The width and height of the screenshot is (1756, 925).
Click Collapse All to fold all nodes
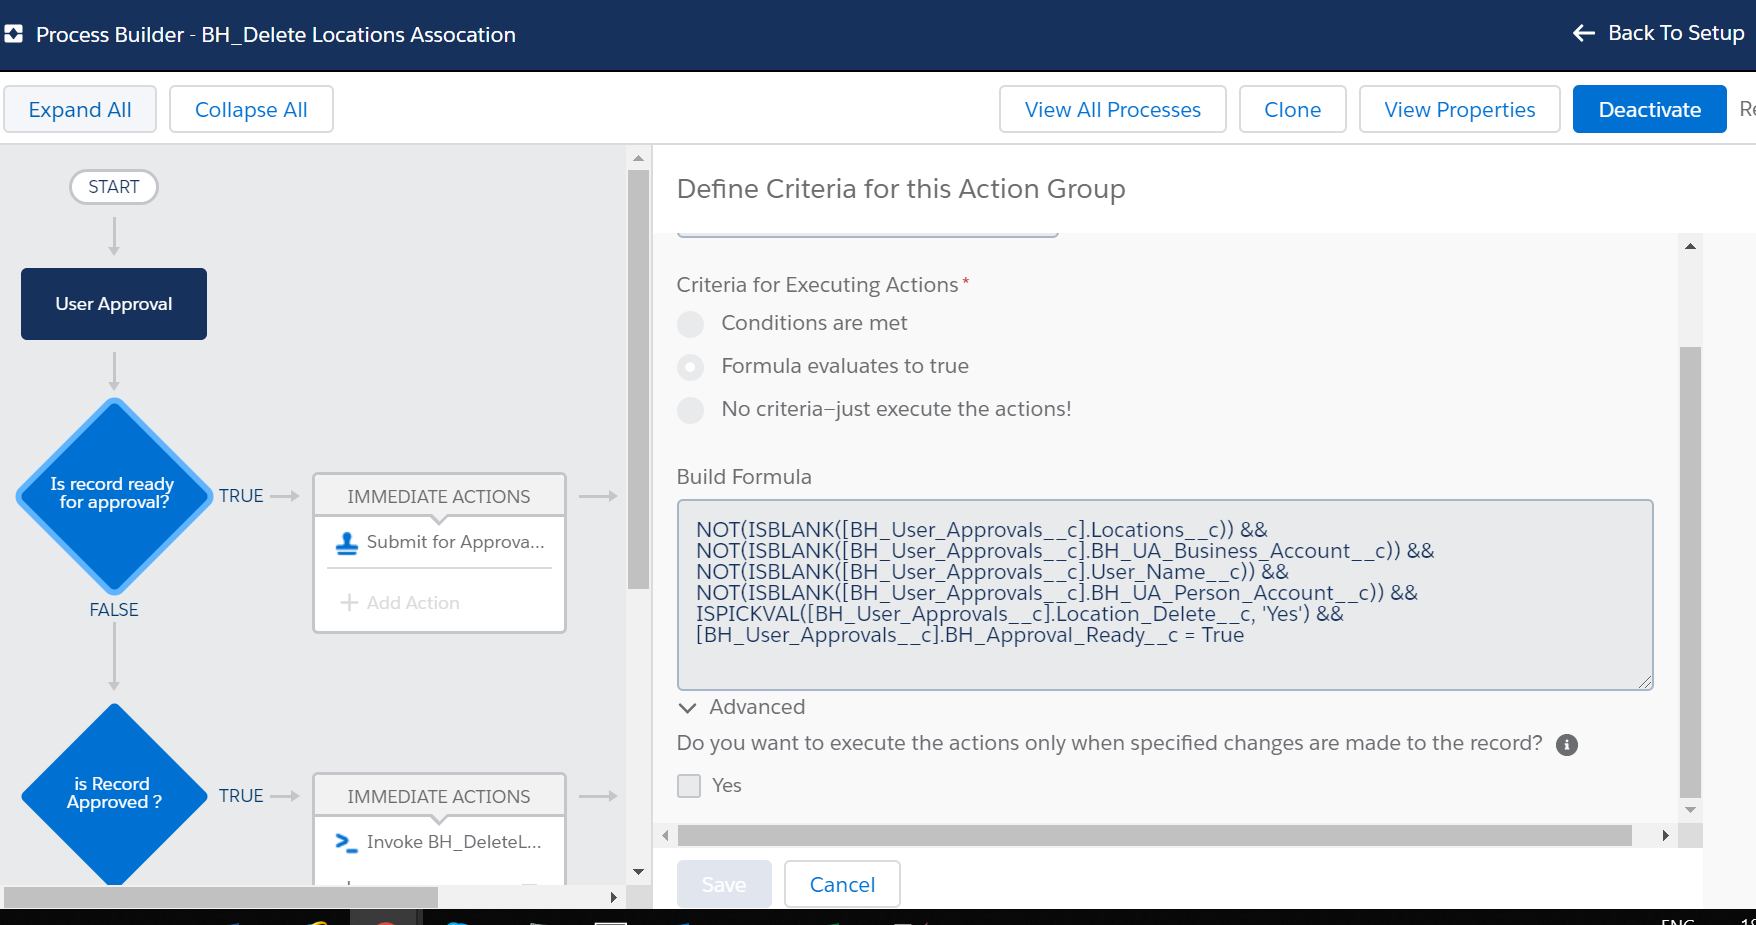pos(251,109)
